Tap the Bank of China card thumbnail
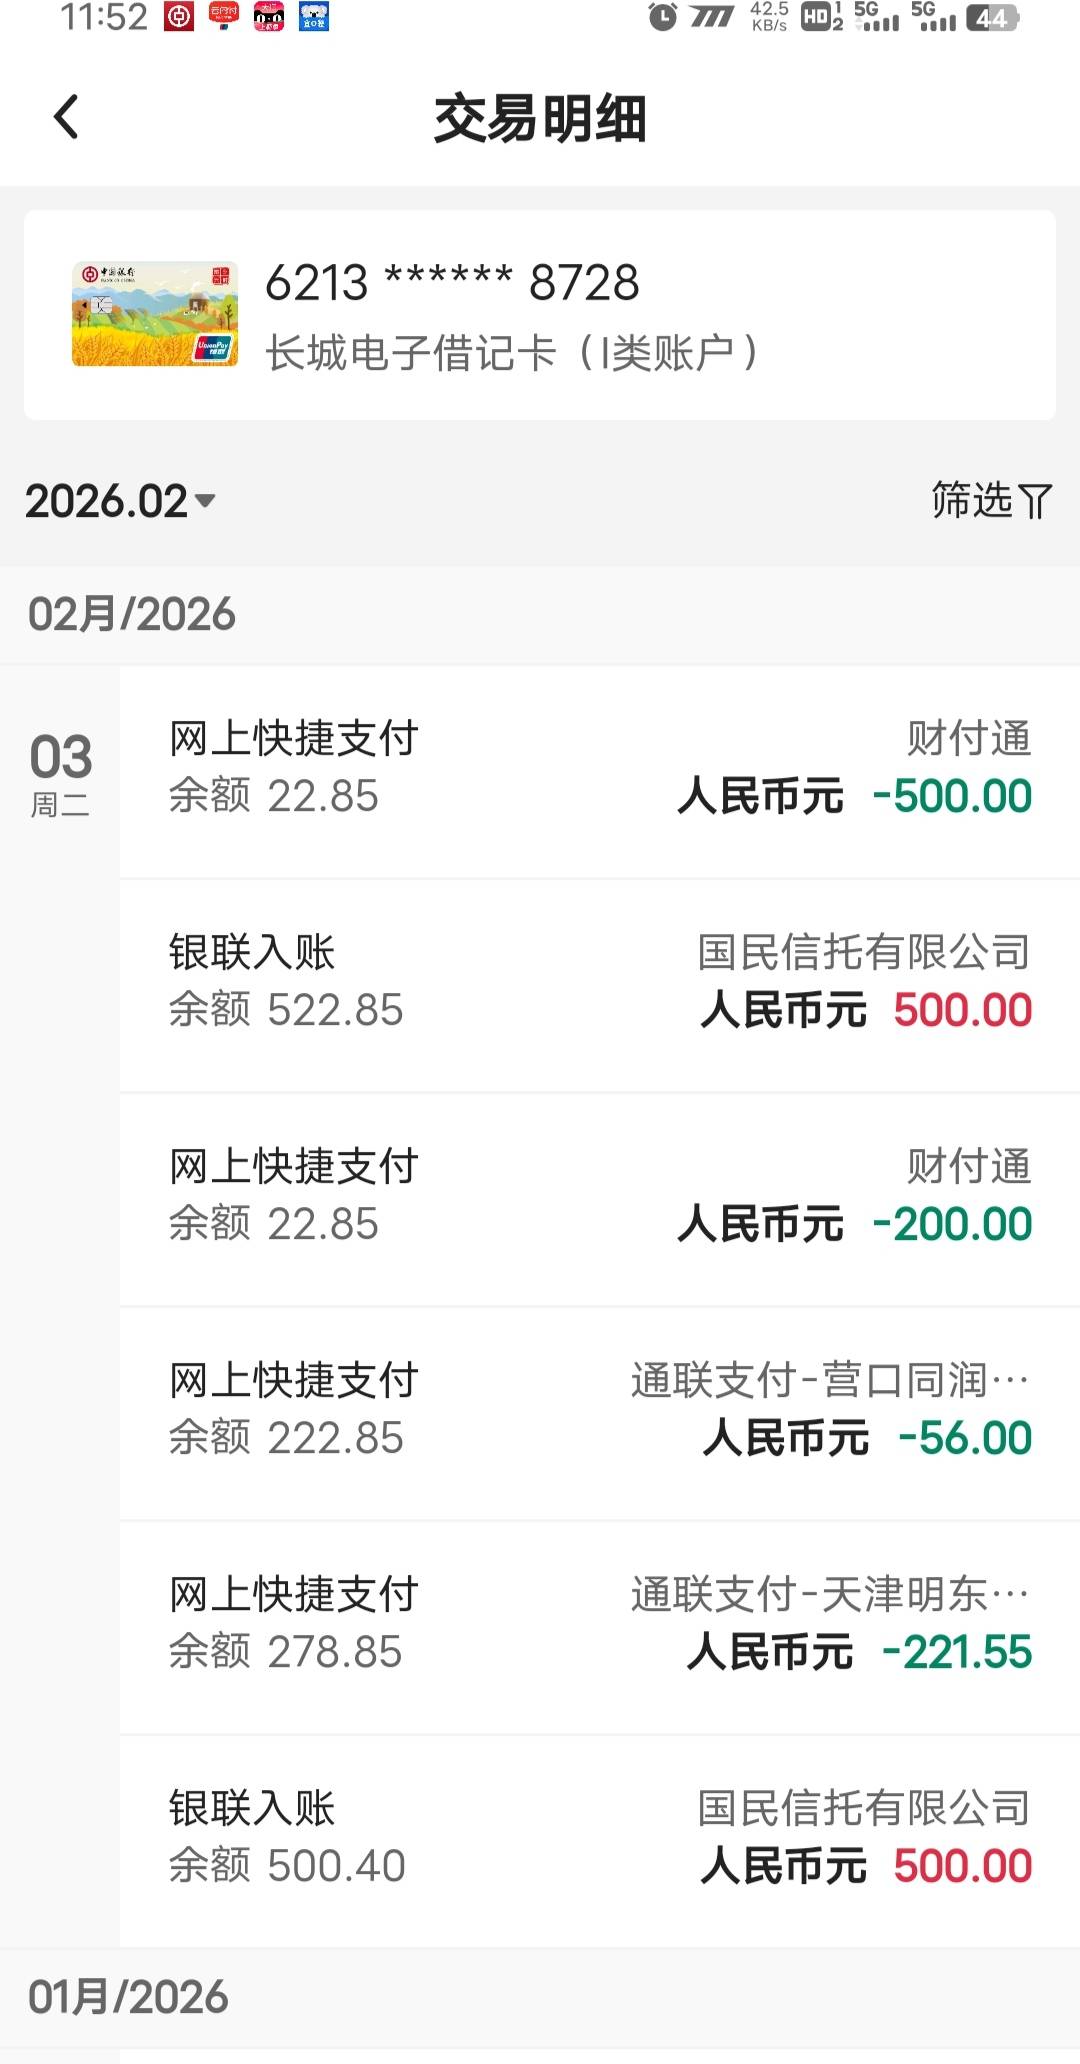Viewport: 1080px width, 2064px height. pos(155,314)
